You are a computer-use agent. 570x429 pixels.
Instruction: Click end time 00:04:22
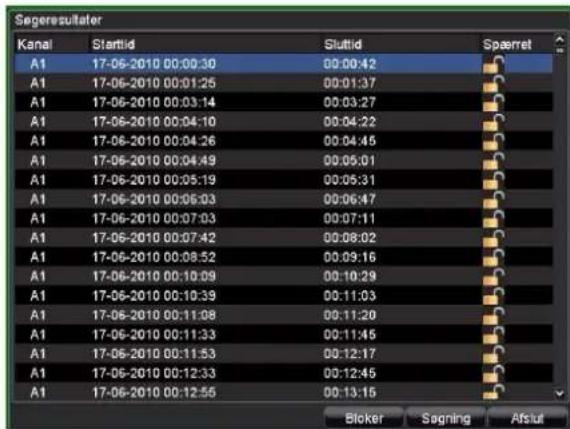click(349, 122)
